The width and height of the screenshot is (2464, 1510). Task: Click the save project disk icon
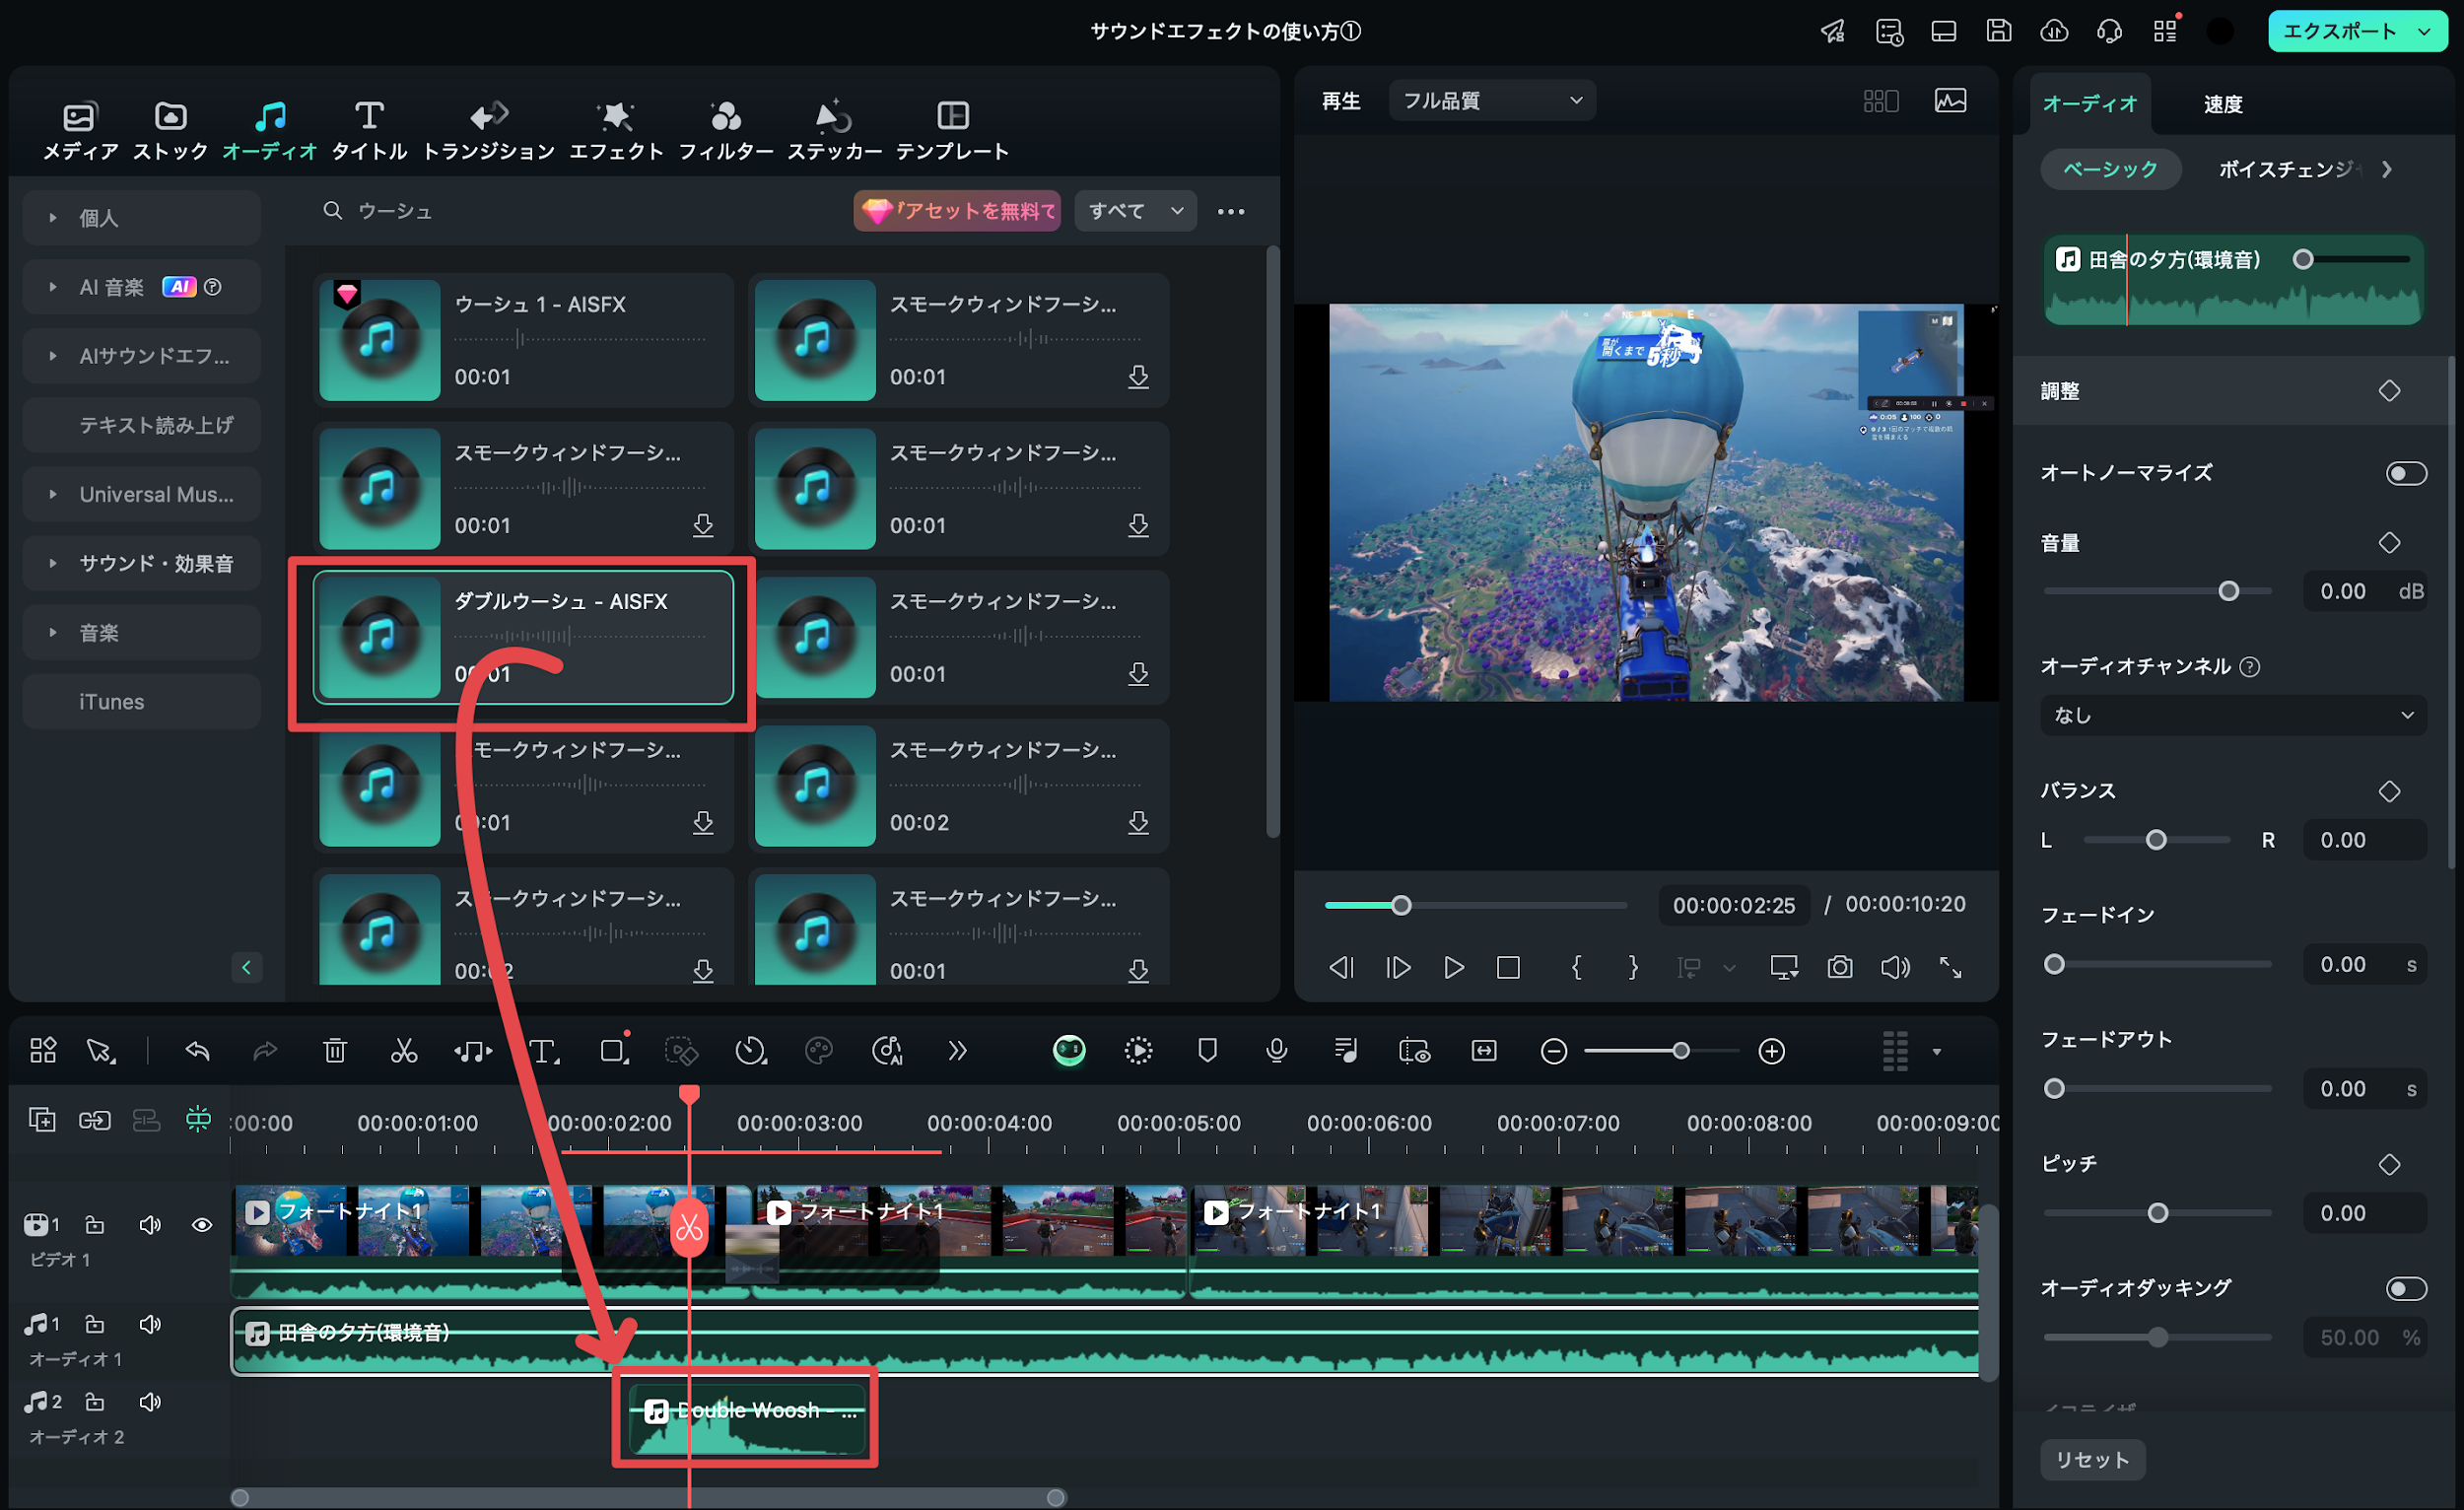tap(1998, 31)
